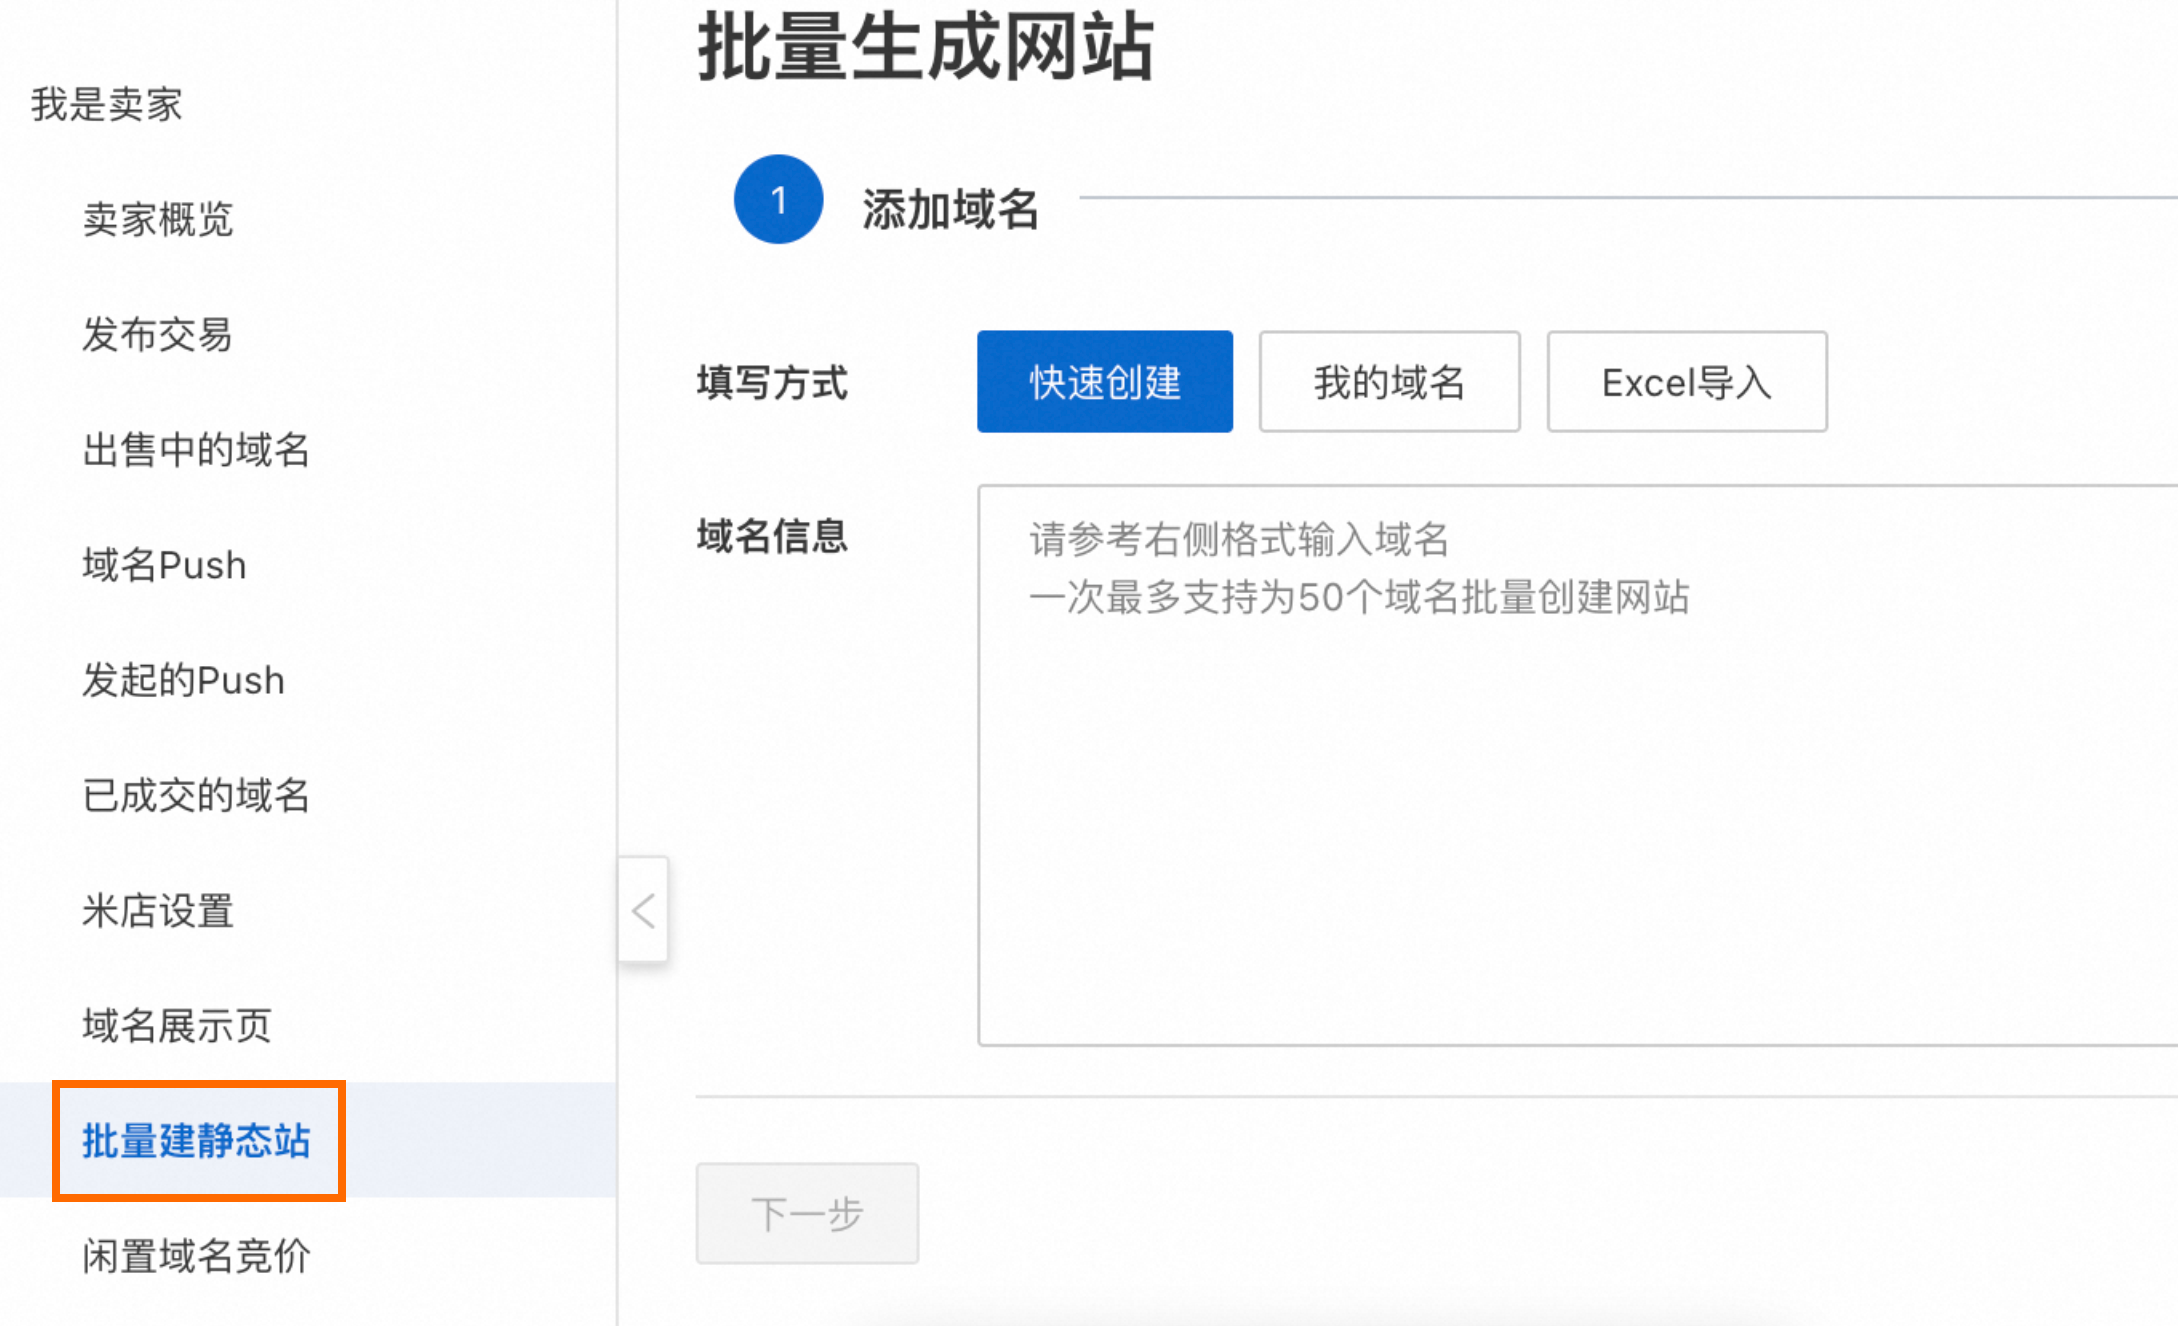Image resolution: width=2178 pixels, height=1326 pixels.
Task: Click the step 1 circle indicator
Action: (x=778, y=199)
